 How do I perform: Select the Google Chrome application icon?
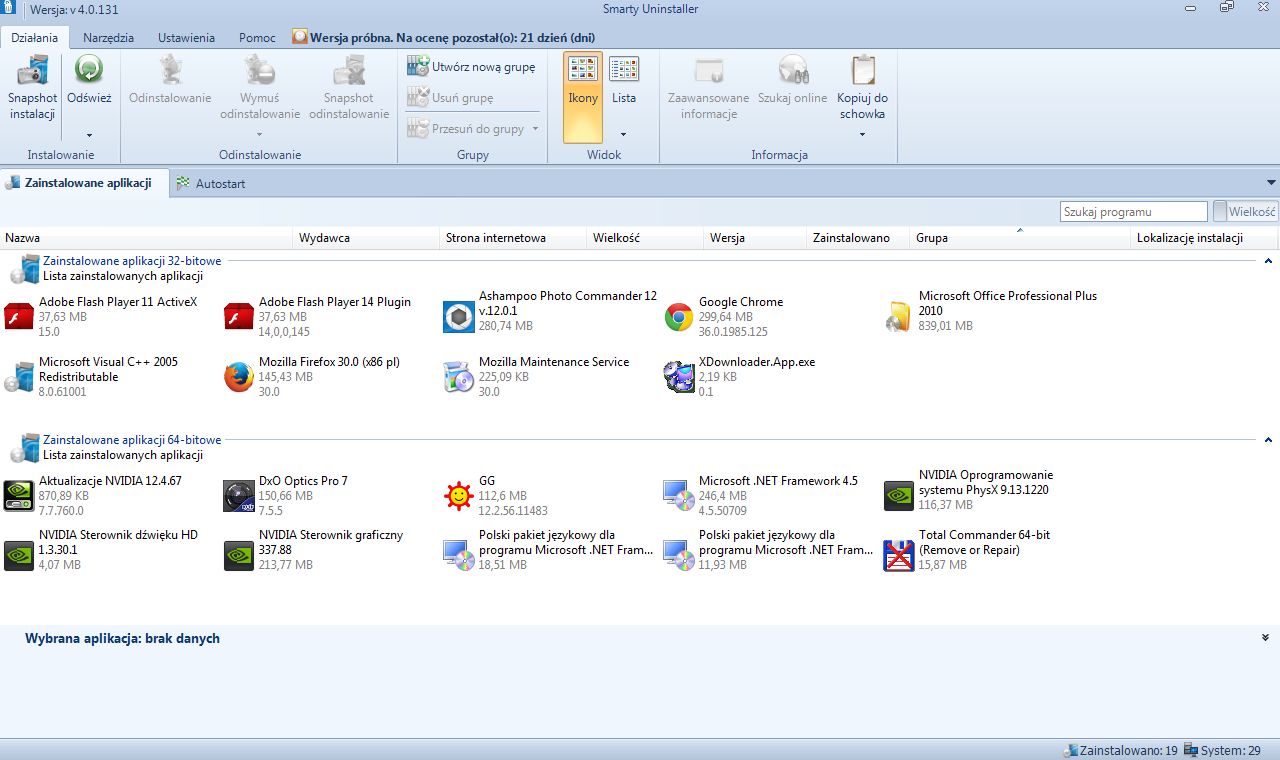679,317
